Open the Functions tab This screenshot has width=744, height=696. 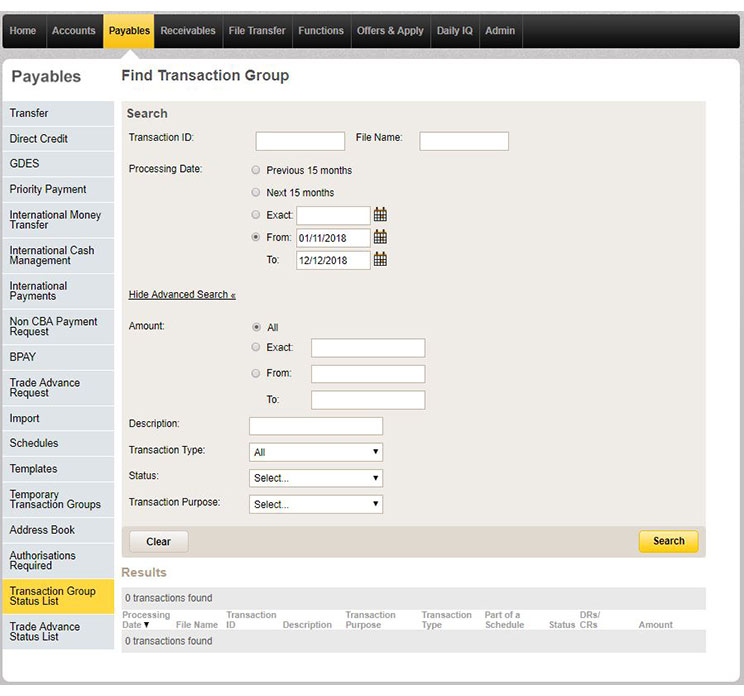[x=321, y=31]
